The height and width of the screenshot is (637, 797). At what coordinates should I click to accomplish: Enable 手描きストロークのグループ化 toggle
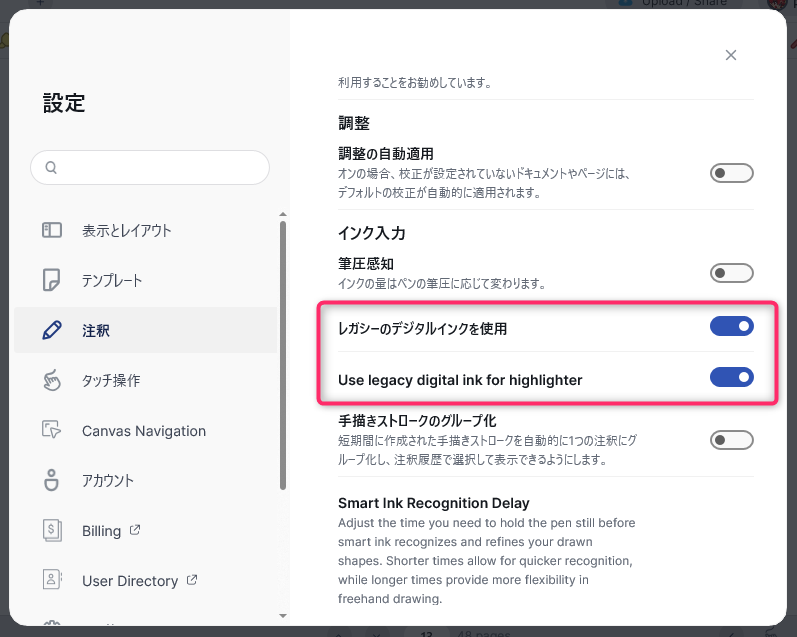click(x=731, y=439)
